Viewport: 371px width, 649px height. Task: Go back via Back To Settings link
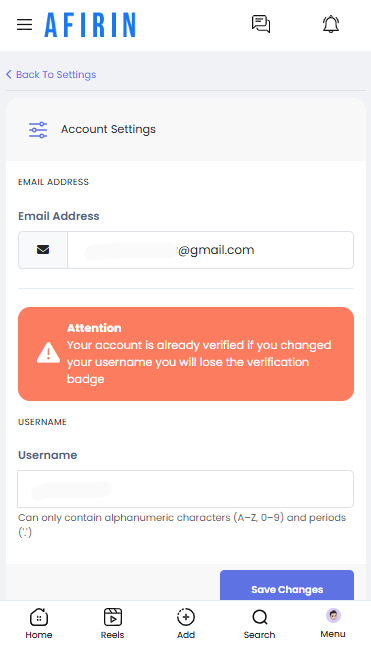click(51, 75)
